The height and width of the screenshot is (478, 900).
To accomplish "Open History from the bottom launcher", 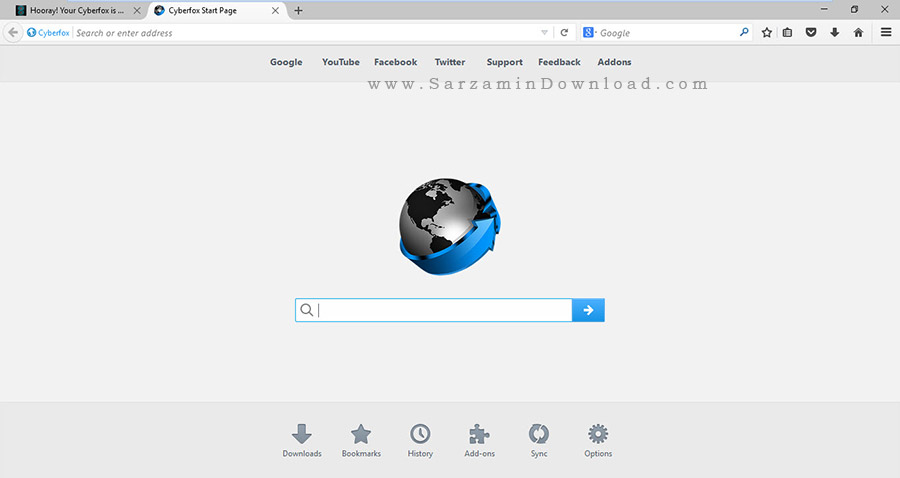I will coord(420,441).
